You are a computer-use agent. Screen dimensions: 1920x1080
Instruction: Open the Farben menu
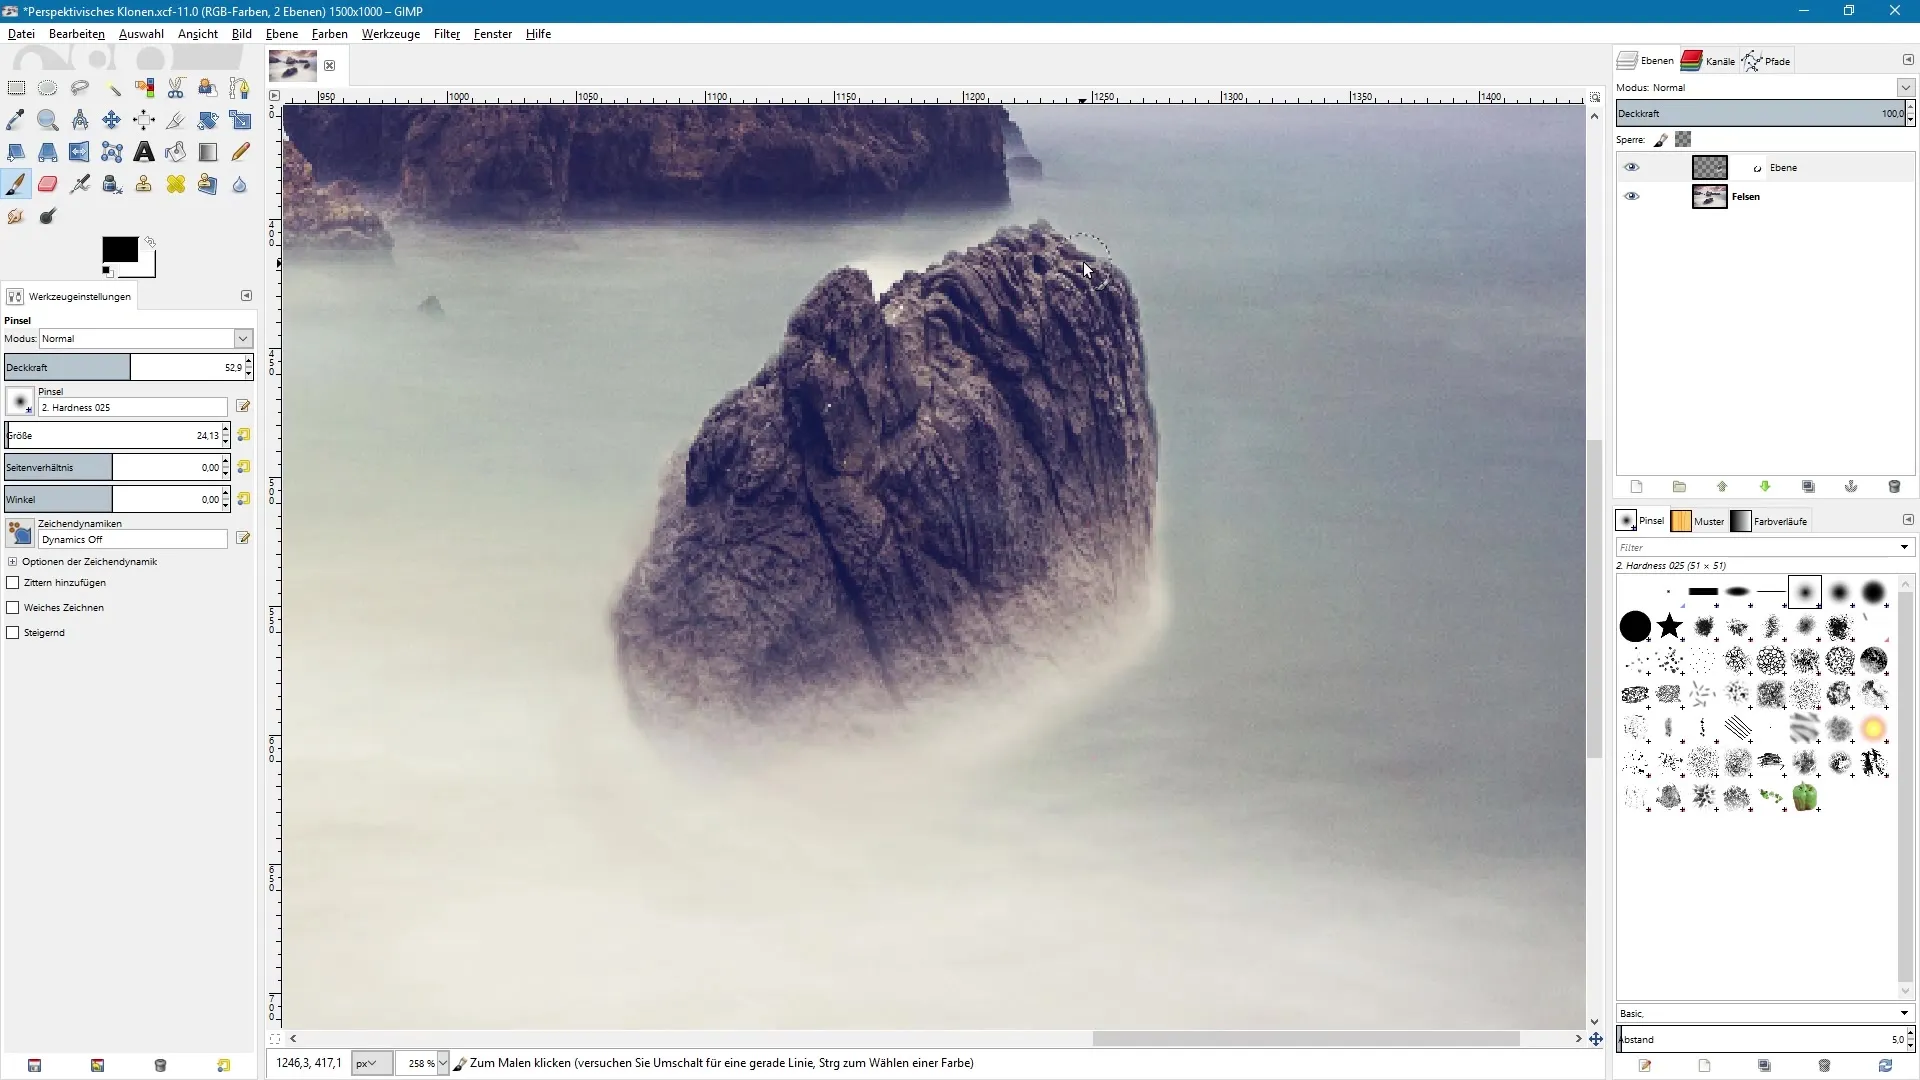click(329, 33)
